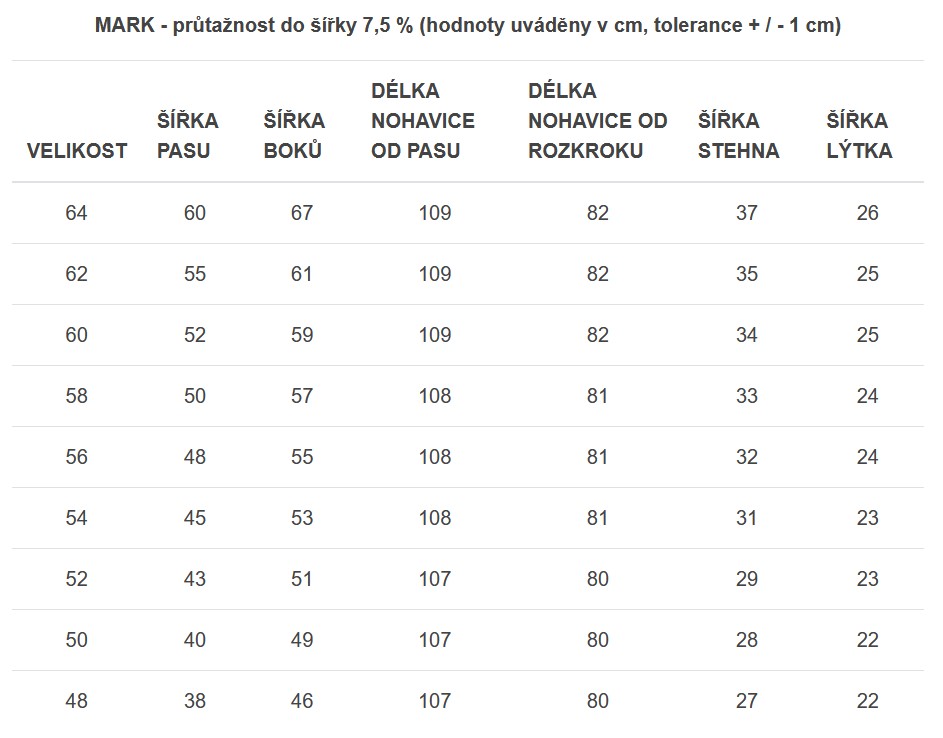This screenshot has height=738, width=943.
Task: Click hip width value 46
Action: coord(302,701)
